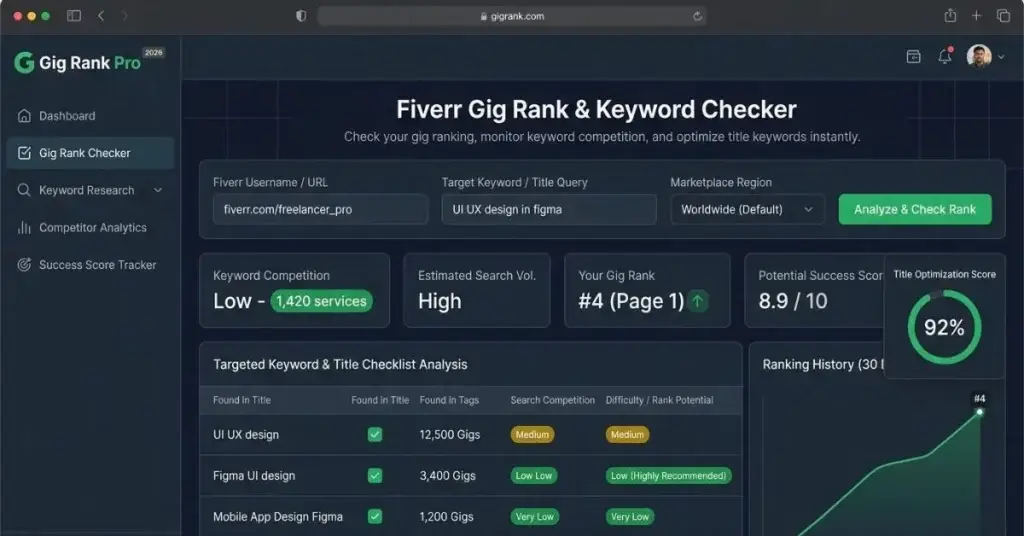
Task: Click the 3,400 Gigs cell
Action: tap(447, 476)
